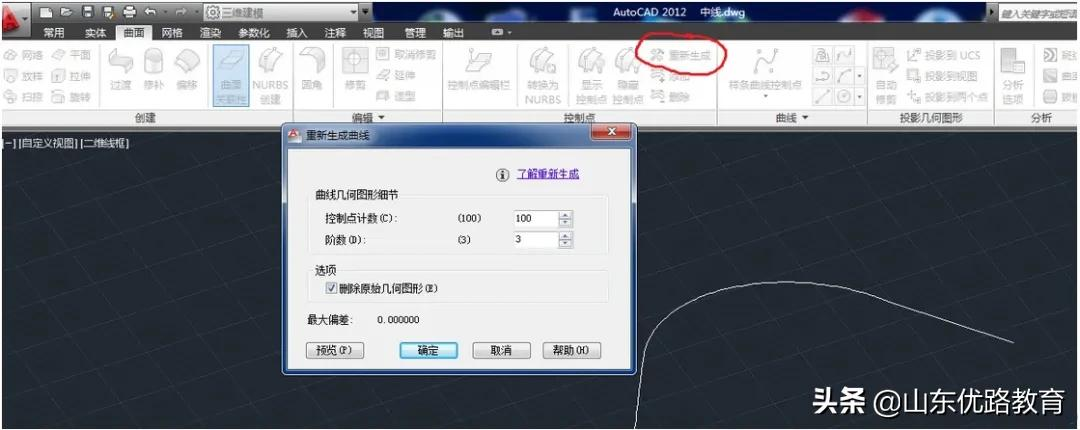Toggle the 自动修剪 button
This screenshot has width=1080, height=430.
886,75
